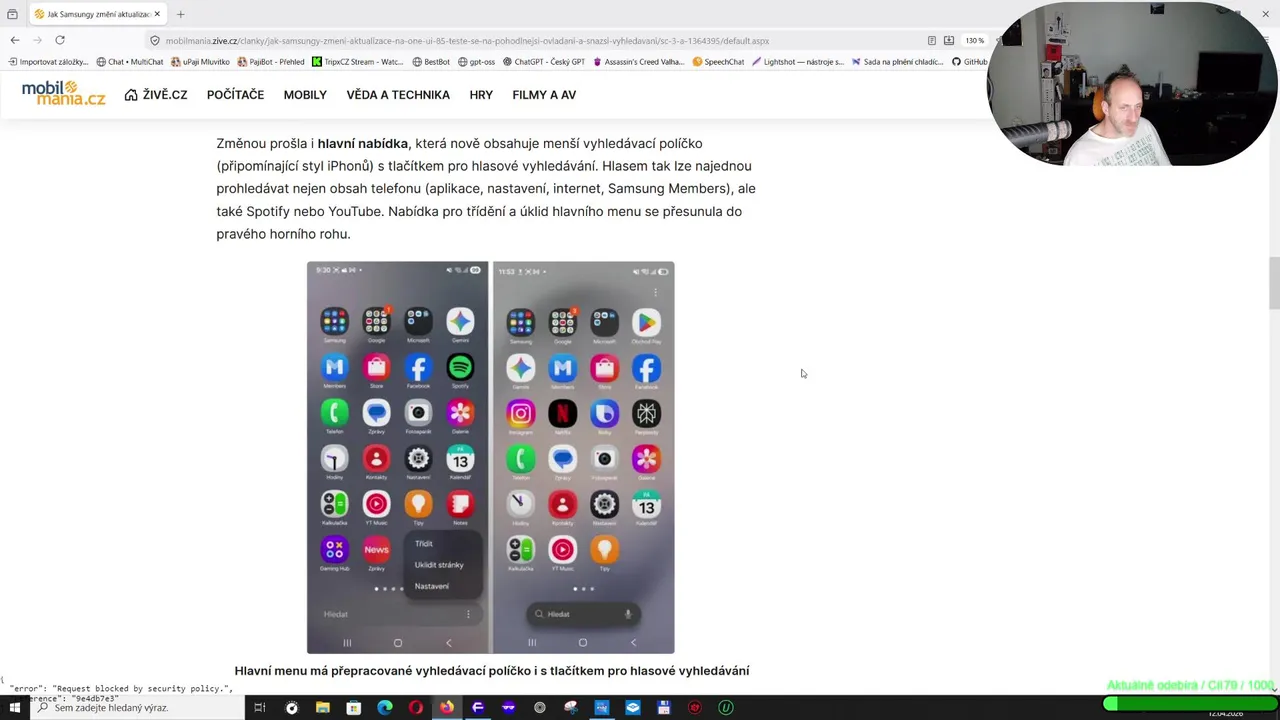The width and height of the screenshot is (1280, 720).
Task: Open the right Samsung phone screenshot image
Action: [x=583, y=457]
